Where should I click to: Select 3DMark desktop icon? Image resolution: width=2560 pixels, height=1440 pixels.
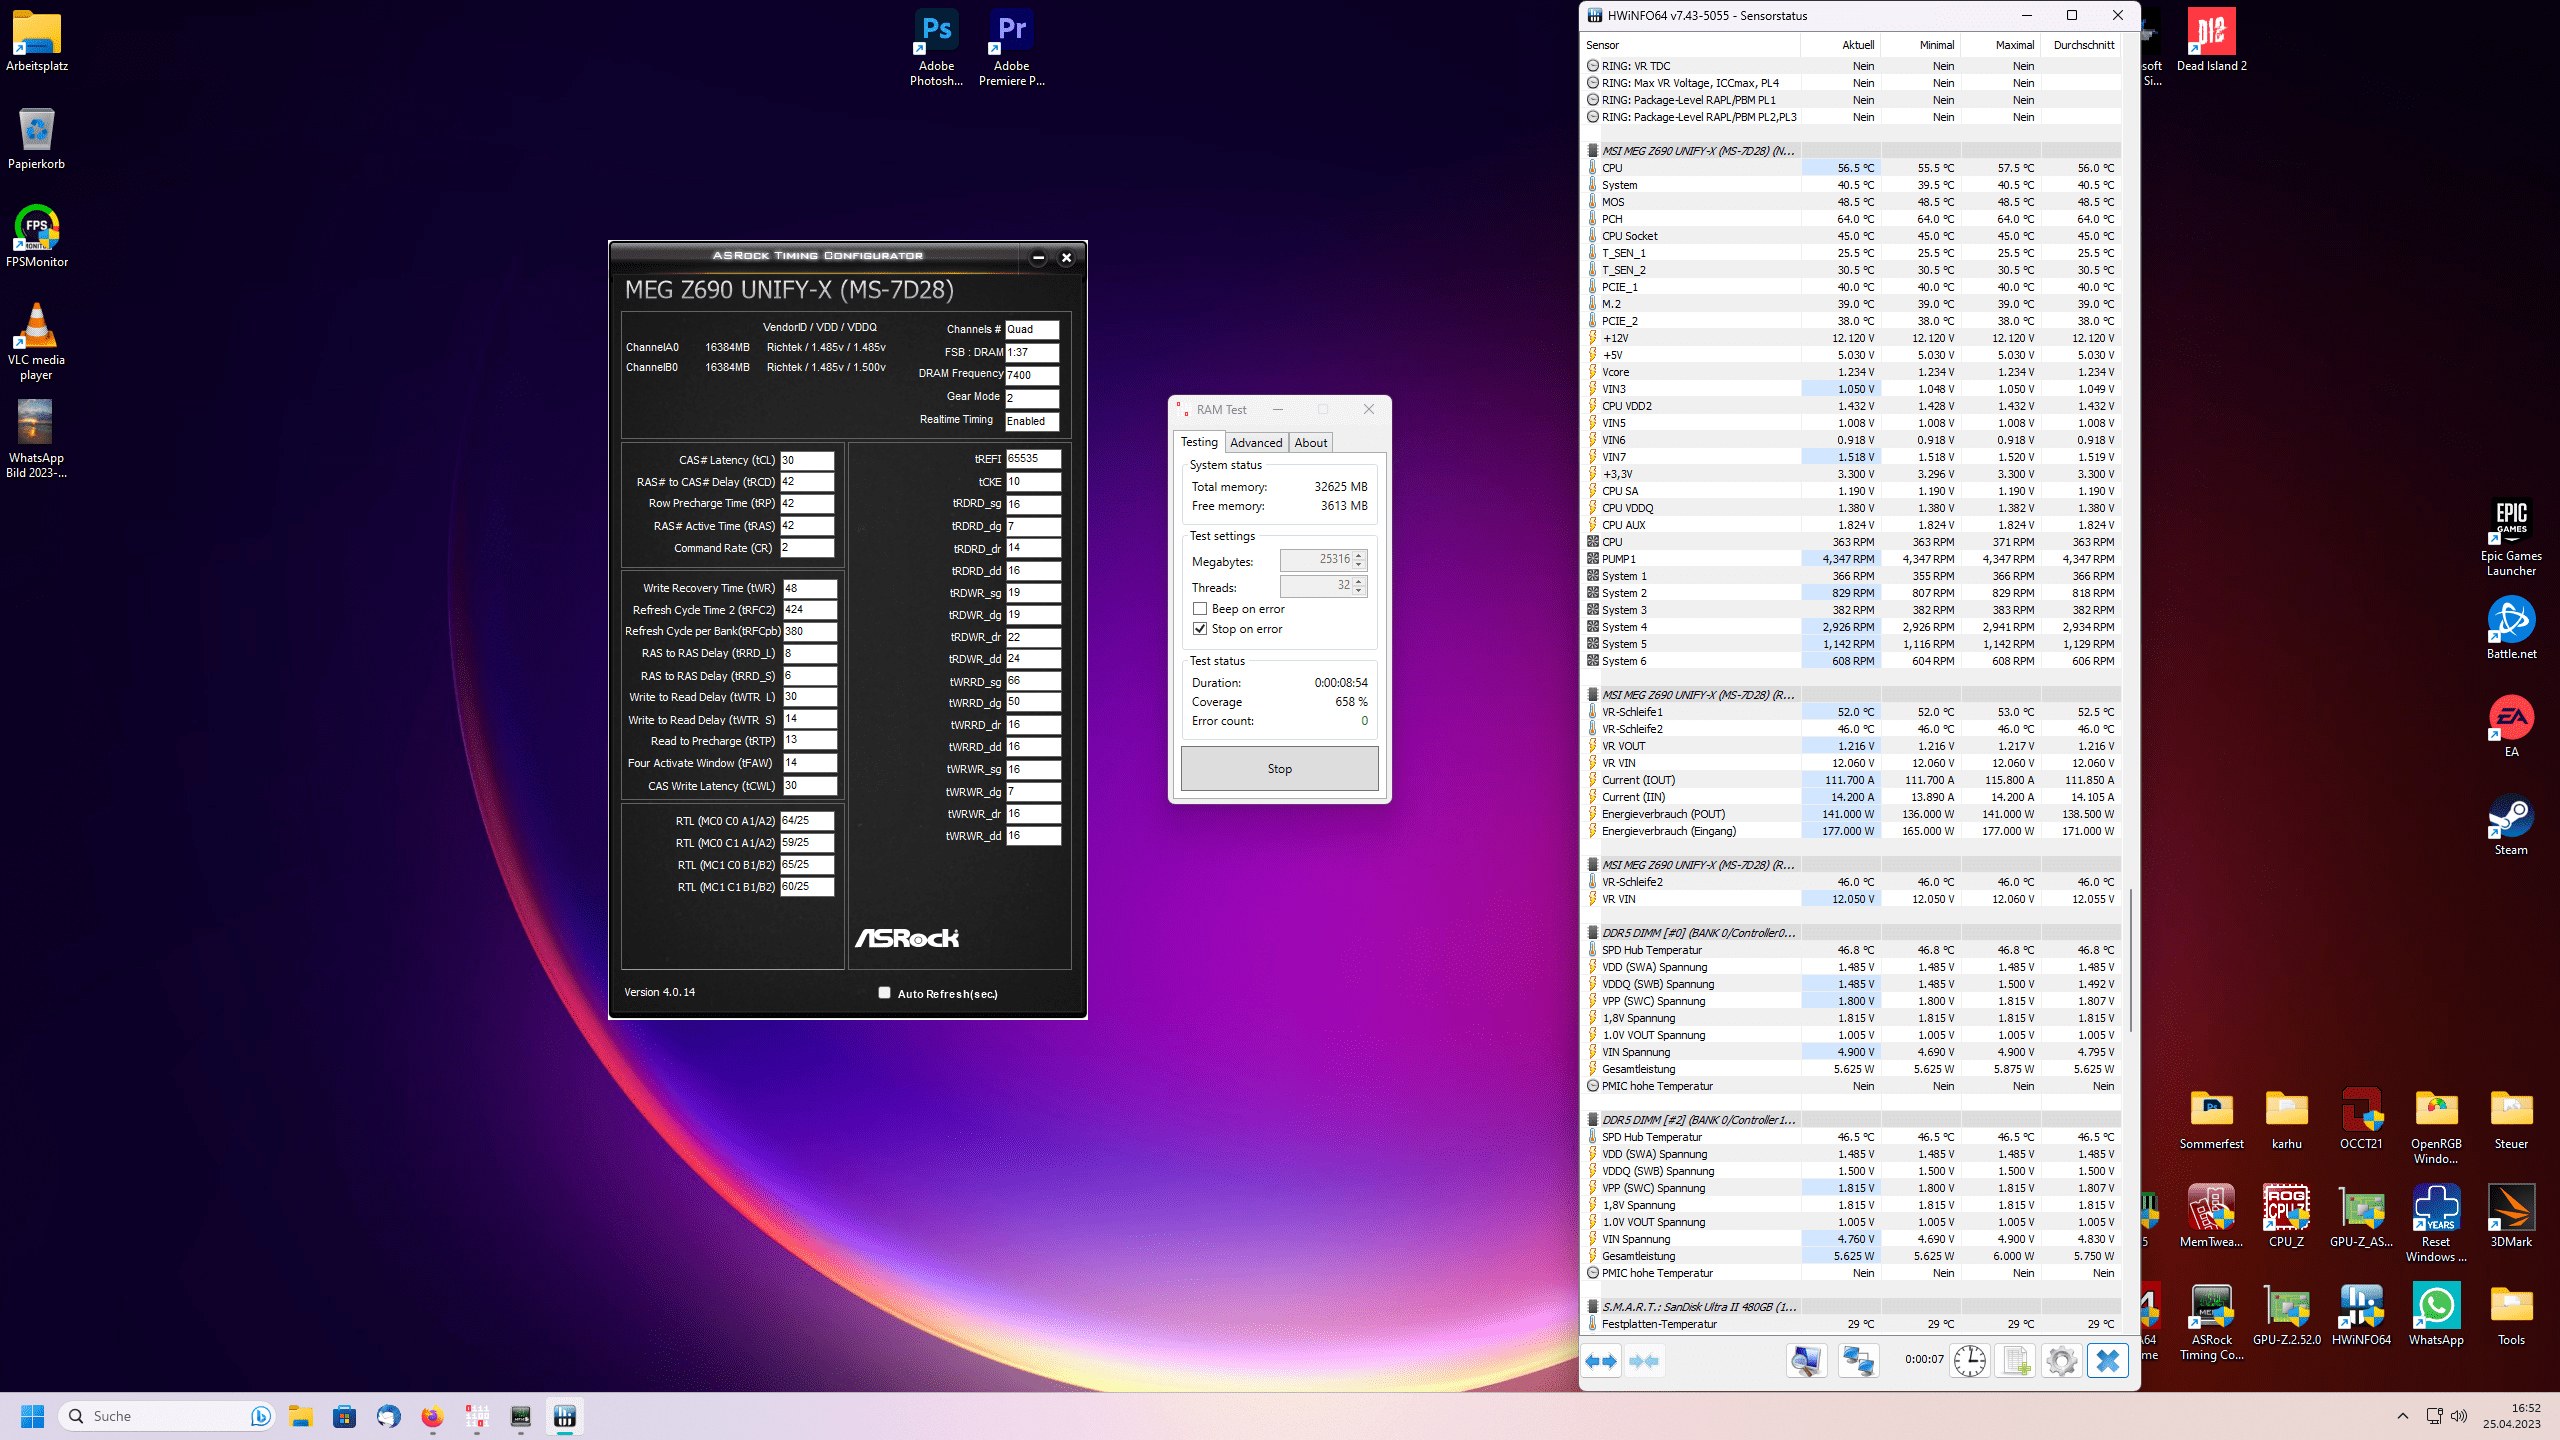tap(2511, 1217)
